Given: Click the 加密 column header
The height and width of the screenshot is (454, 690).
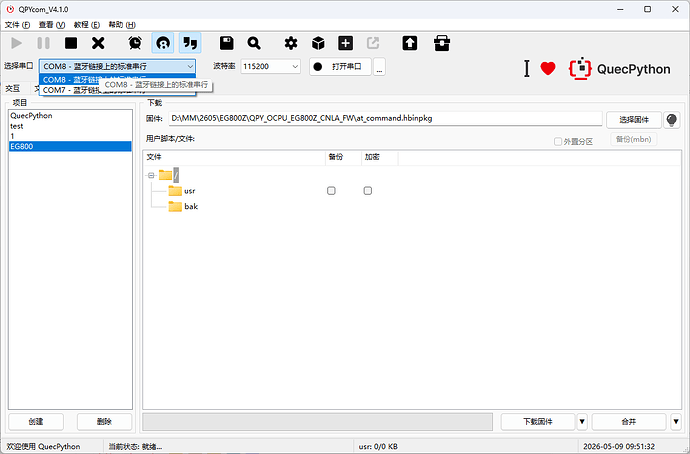Looking at the screenshot, I should pyautogui.click(x=380, y=157).
